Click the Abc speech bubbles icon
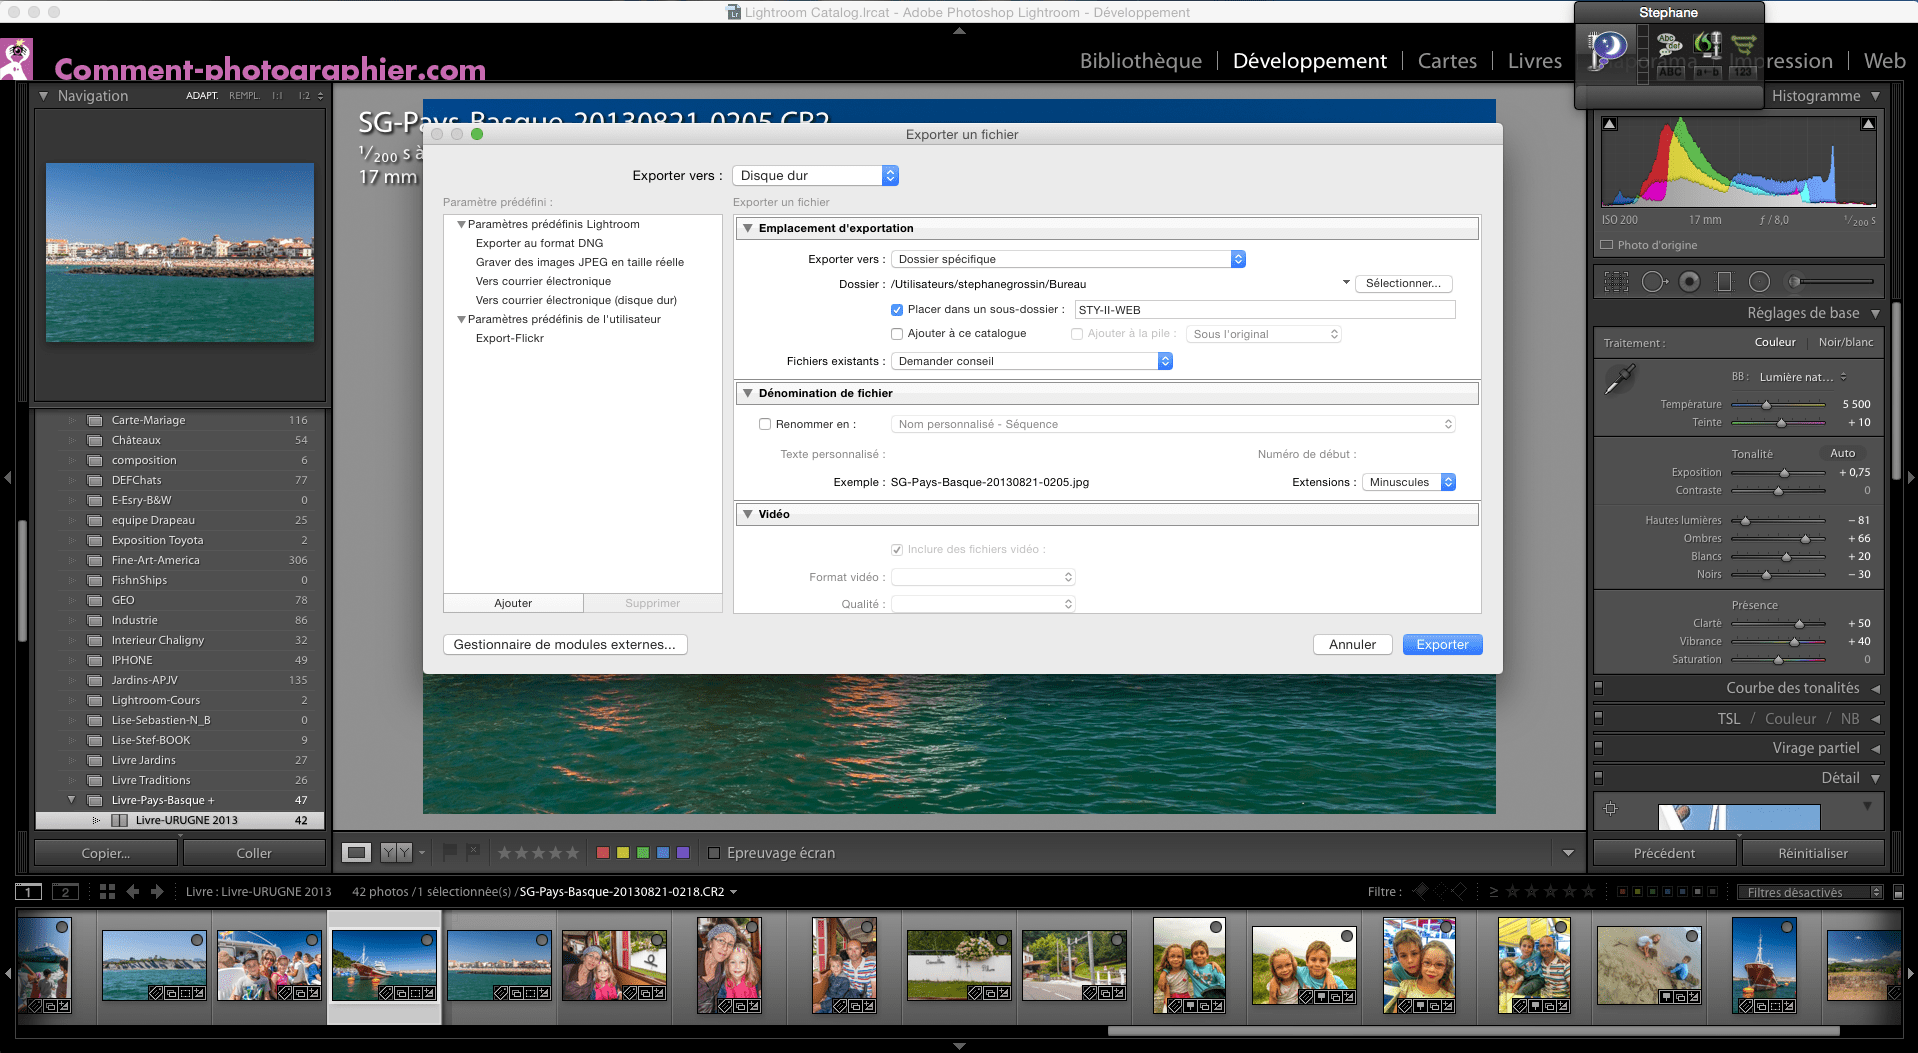The image size is (1918, 1053). click(x=1669, y=43)
